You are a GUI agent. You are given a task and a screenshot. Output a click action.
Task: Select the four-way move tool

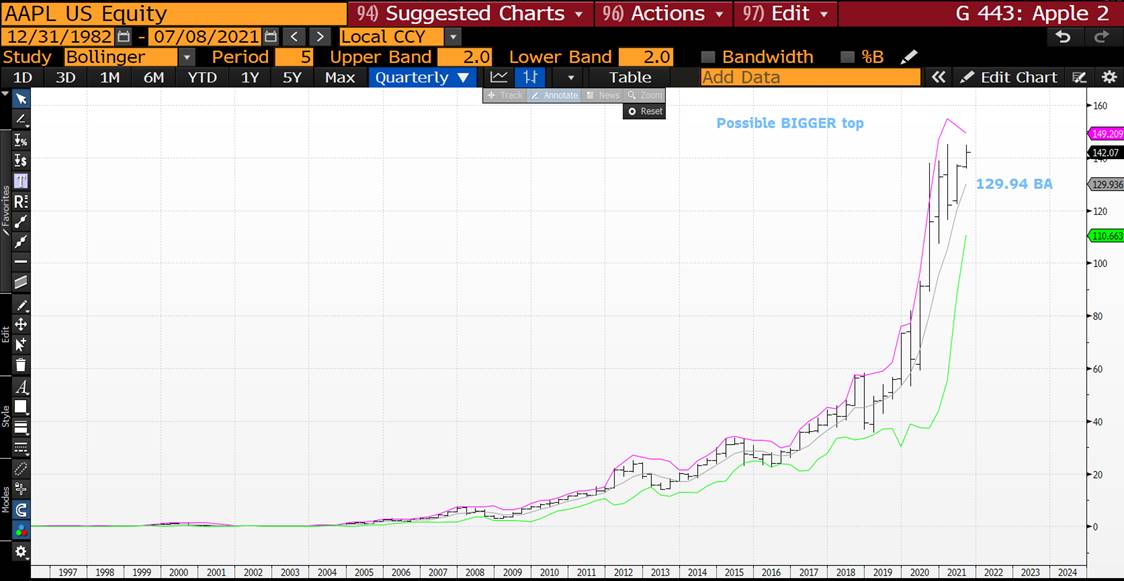pyautogui.click(x=21, y=325)
